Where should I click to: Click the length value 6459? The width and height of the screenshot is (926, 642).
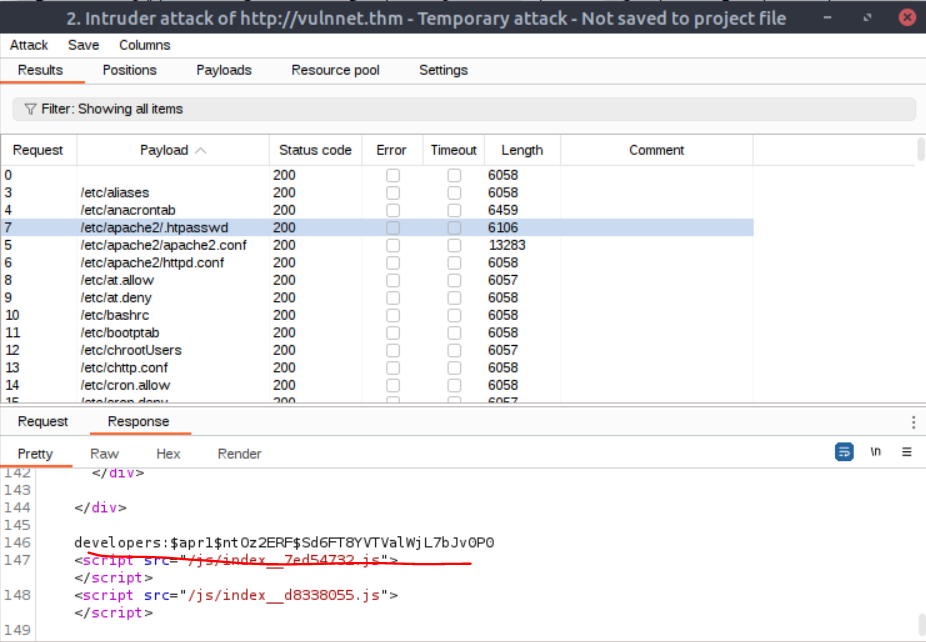click(503, 210)
